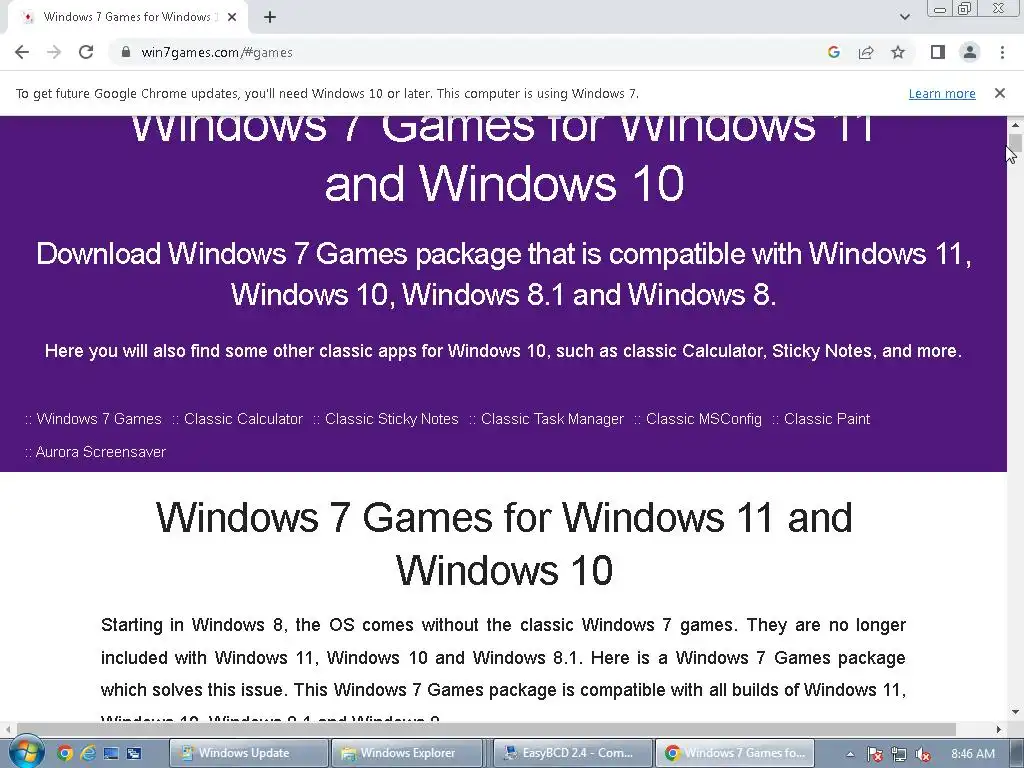Click the 'Download Windows 7 Games package' subtitle
The height and width of the screenshot is (768, 1024).
point(504,274)
